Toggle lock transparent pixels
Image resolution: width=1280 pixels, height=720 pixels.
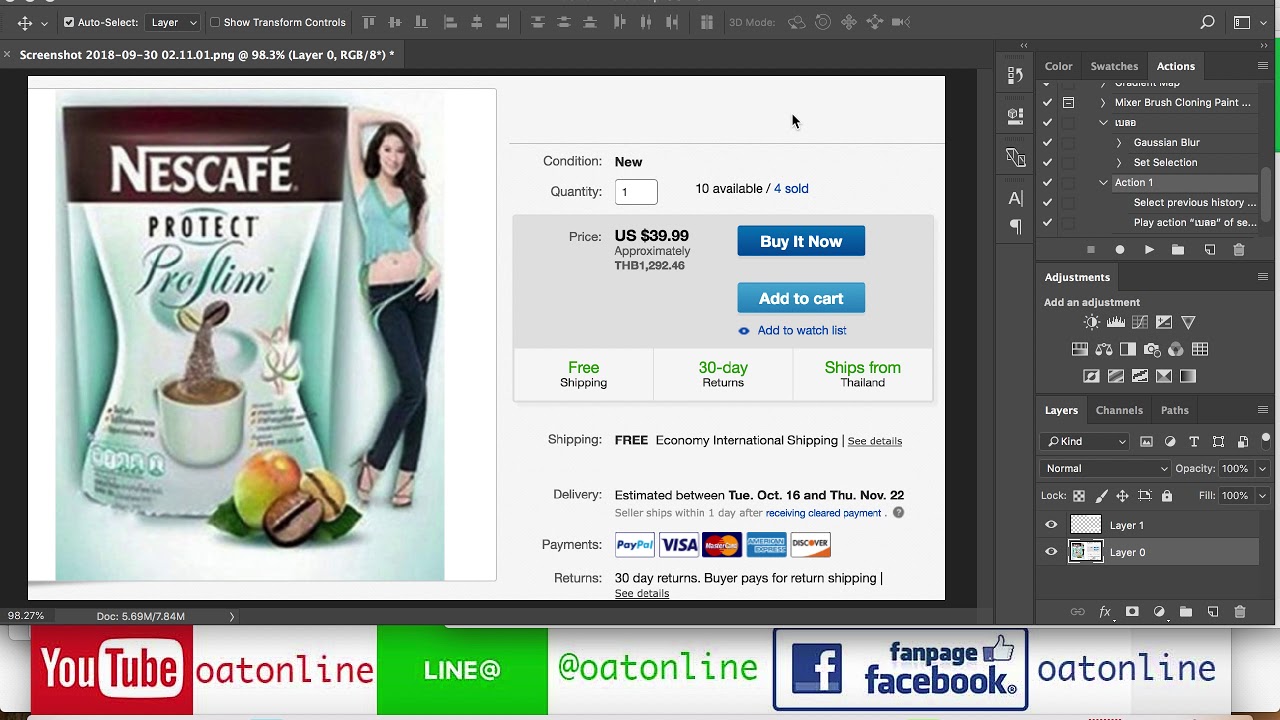(x=1079, y=496)
